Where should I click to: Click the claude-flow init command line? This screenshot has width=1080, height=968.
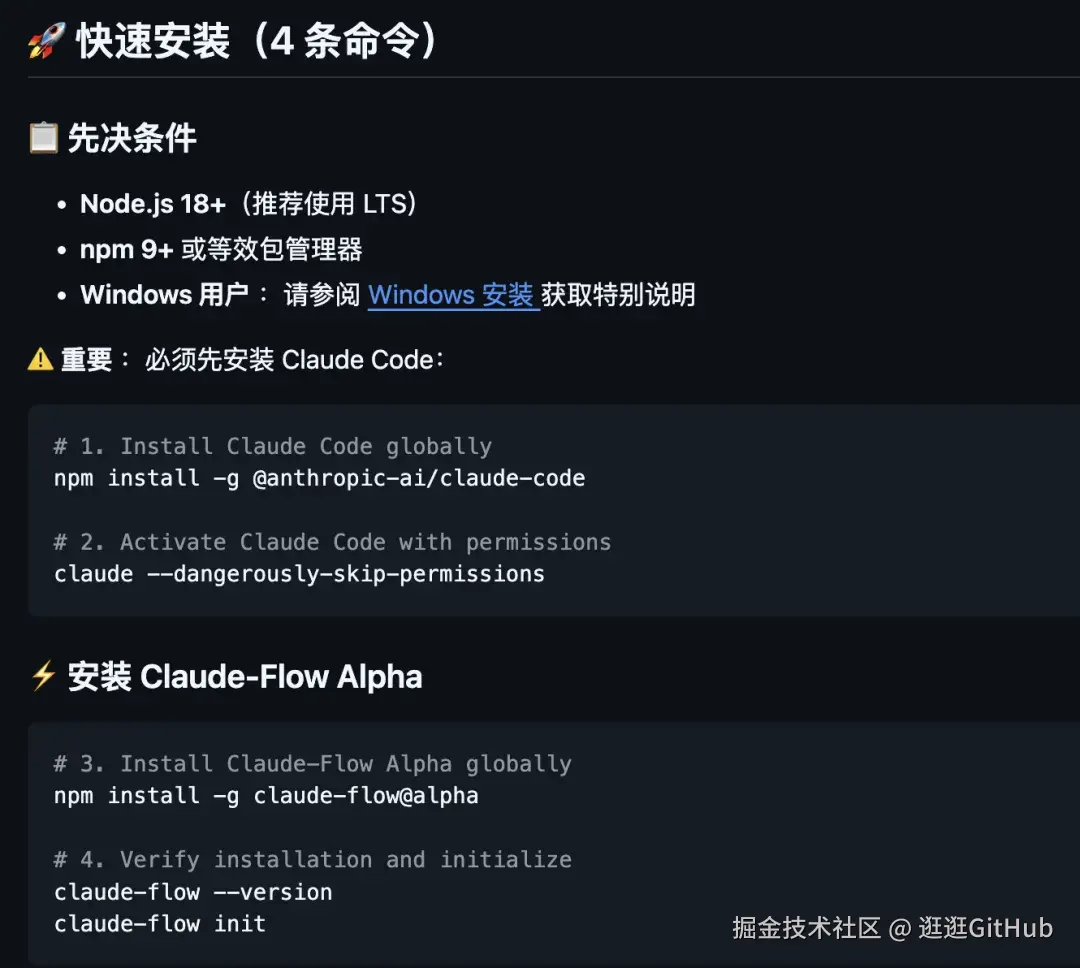coord(160,924)
